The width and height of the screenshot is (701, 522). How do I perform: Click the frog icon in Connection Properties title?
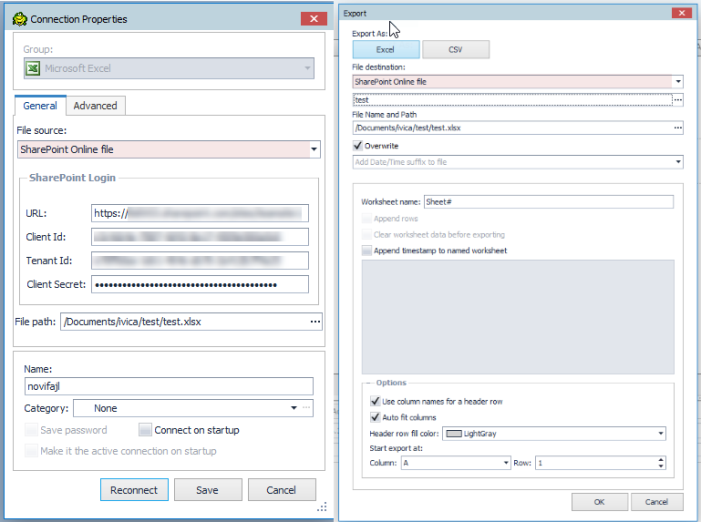(x=20, y=19)
